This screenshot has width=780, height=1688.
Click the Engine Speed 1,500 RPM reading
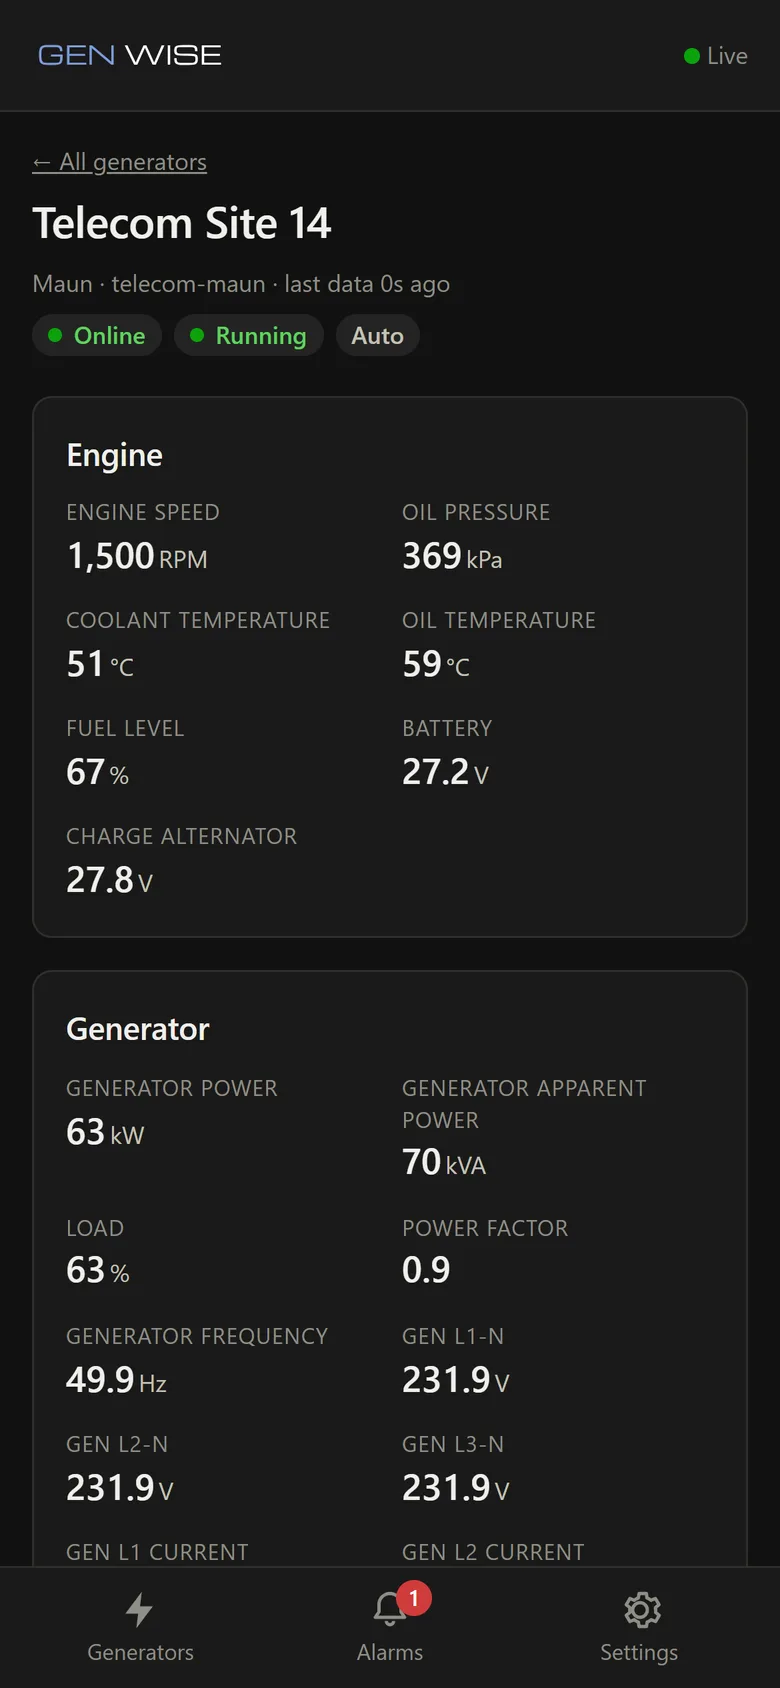click(137, 556)
